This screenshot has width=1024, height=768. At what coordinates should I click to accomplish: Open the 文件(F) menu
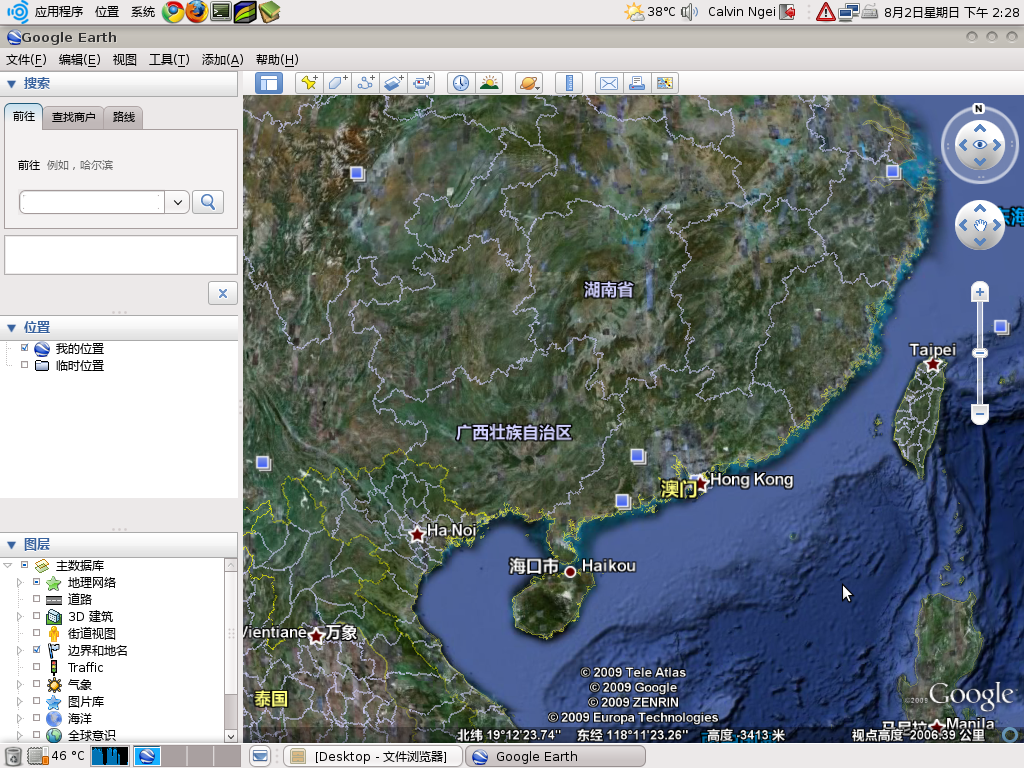coord(26,60)
